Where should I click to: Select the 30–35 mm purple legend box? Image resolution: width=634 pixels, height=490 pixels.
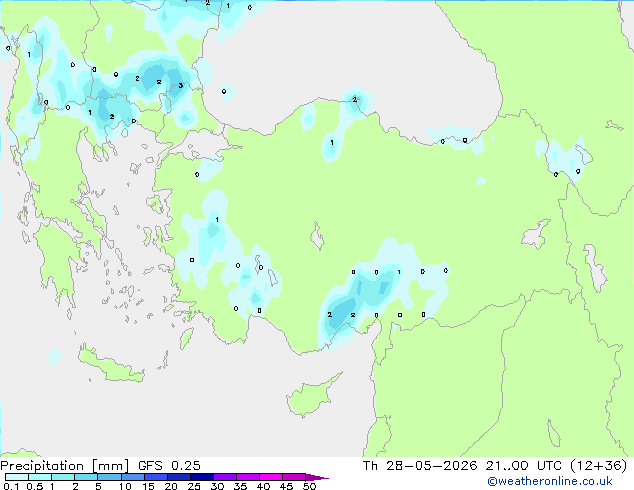[x=225, y=477]
